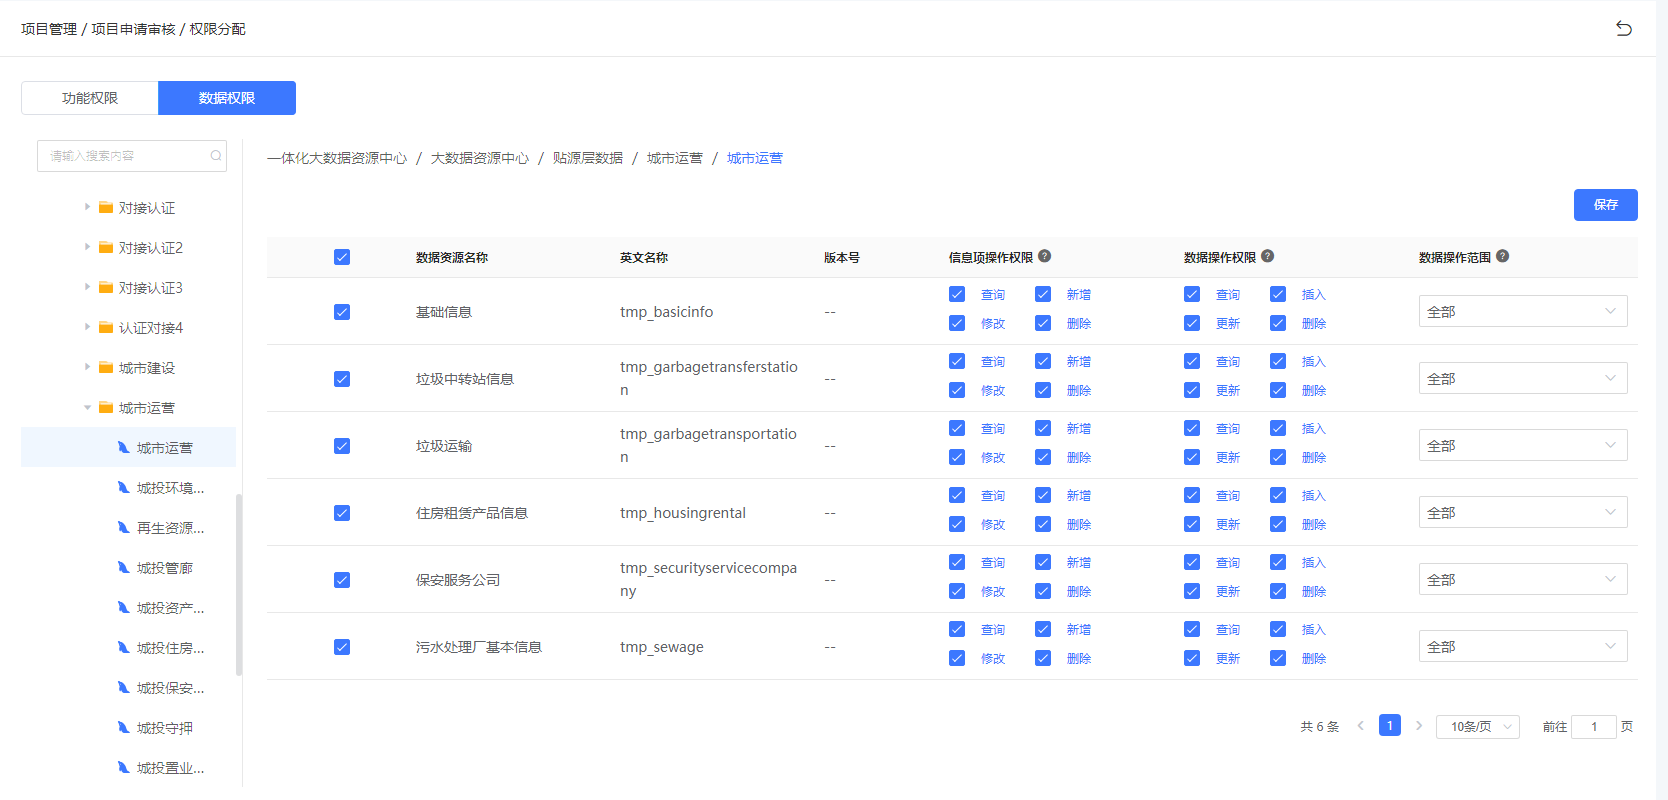Click the 共 6 条 total count text
The height and width of the screenshot is (800, 1668).
click(1320, 727)
